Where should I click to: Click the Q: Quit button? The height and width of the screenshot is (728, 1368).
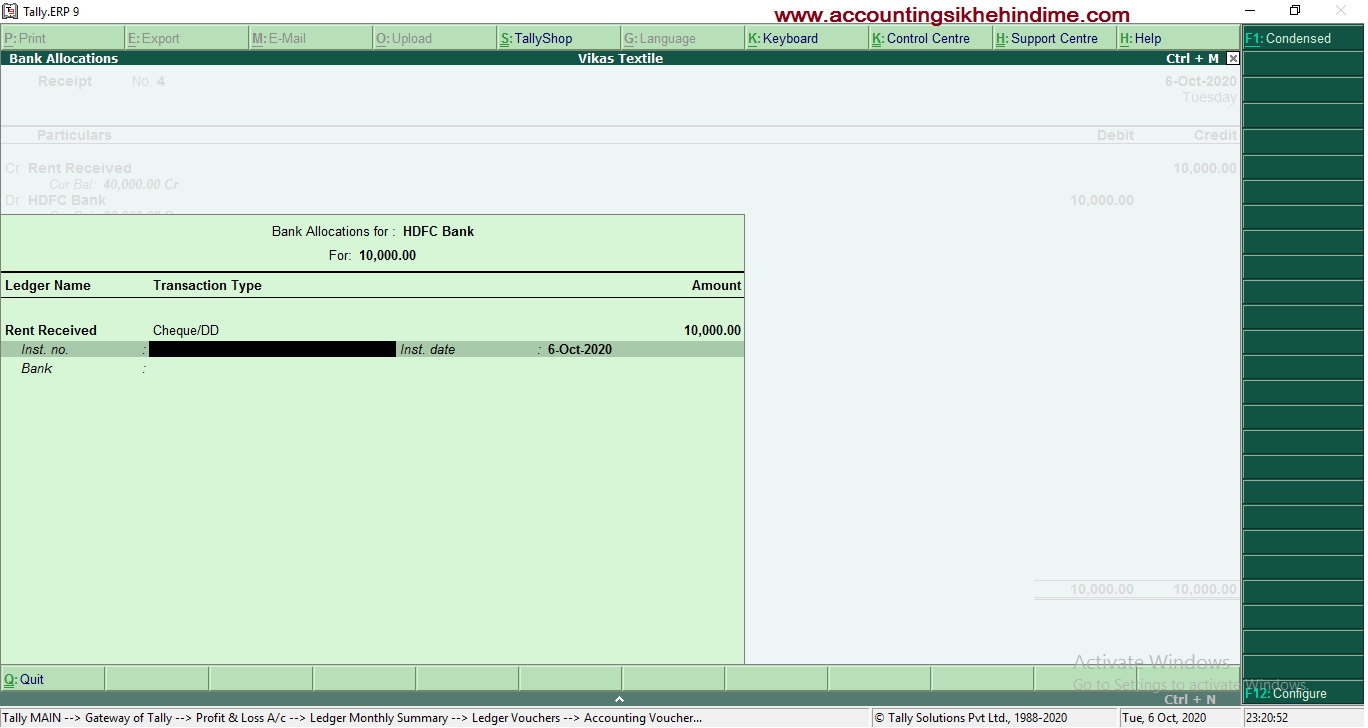[x=52, y=679]
